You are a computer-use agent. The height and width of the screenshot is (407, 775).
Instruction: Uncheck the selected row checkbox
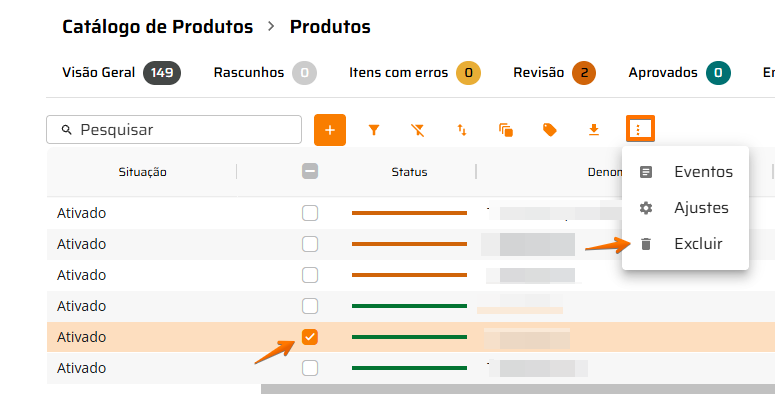point(310,337)
